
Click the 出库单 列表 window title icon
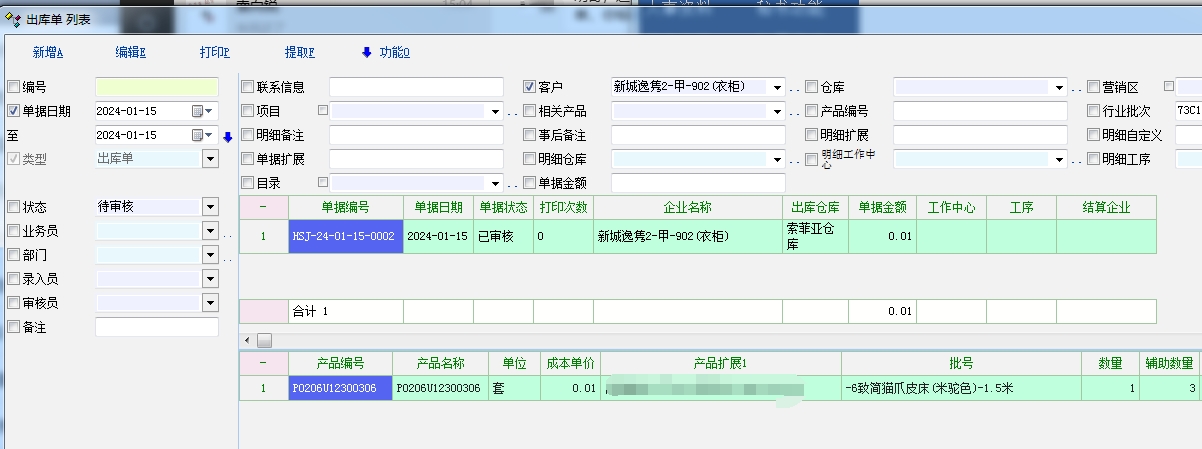click(x=13, y=19)
